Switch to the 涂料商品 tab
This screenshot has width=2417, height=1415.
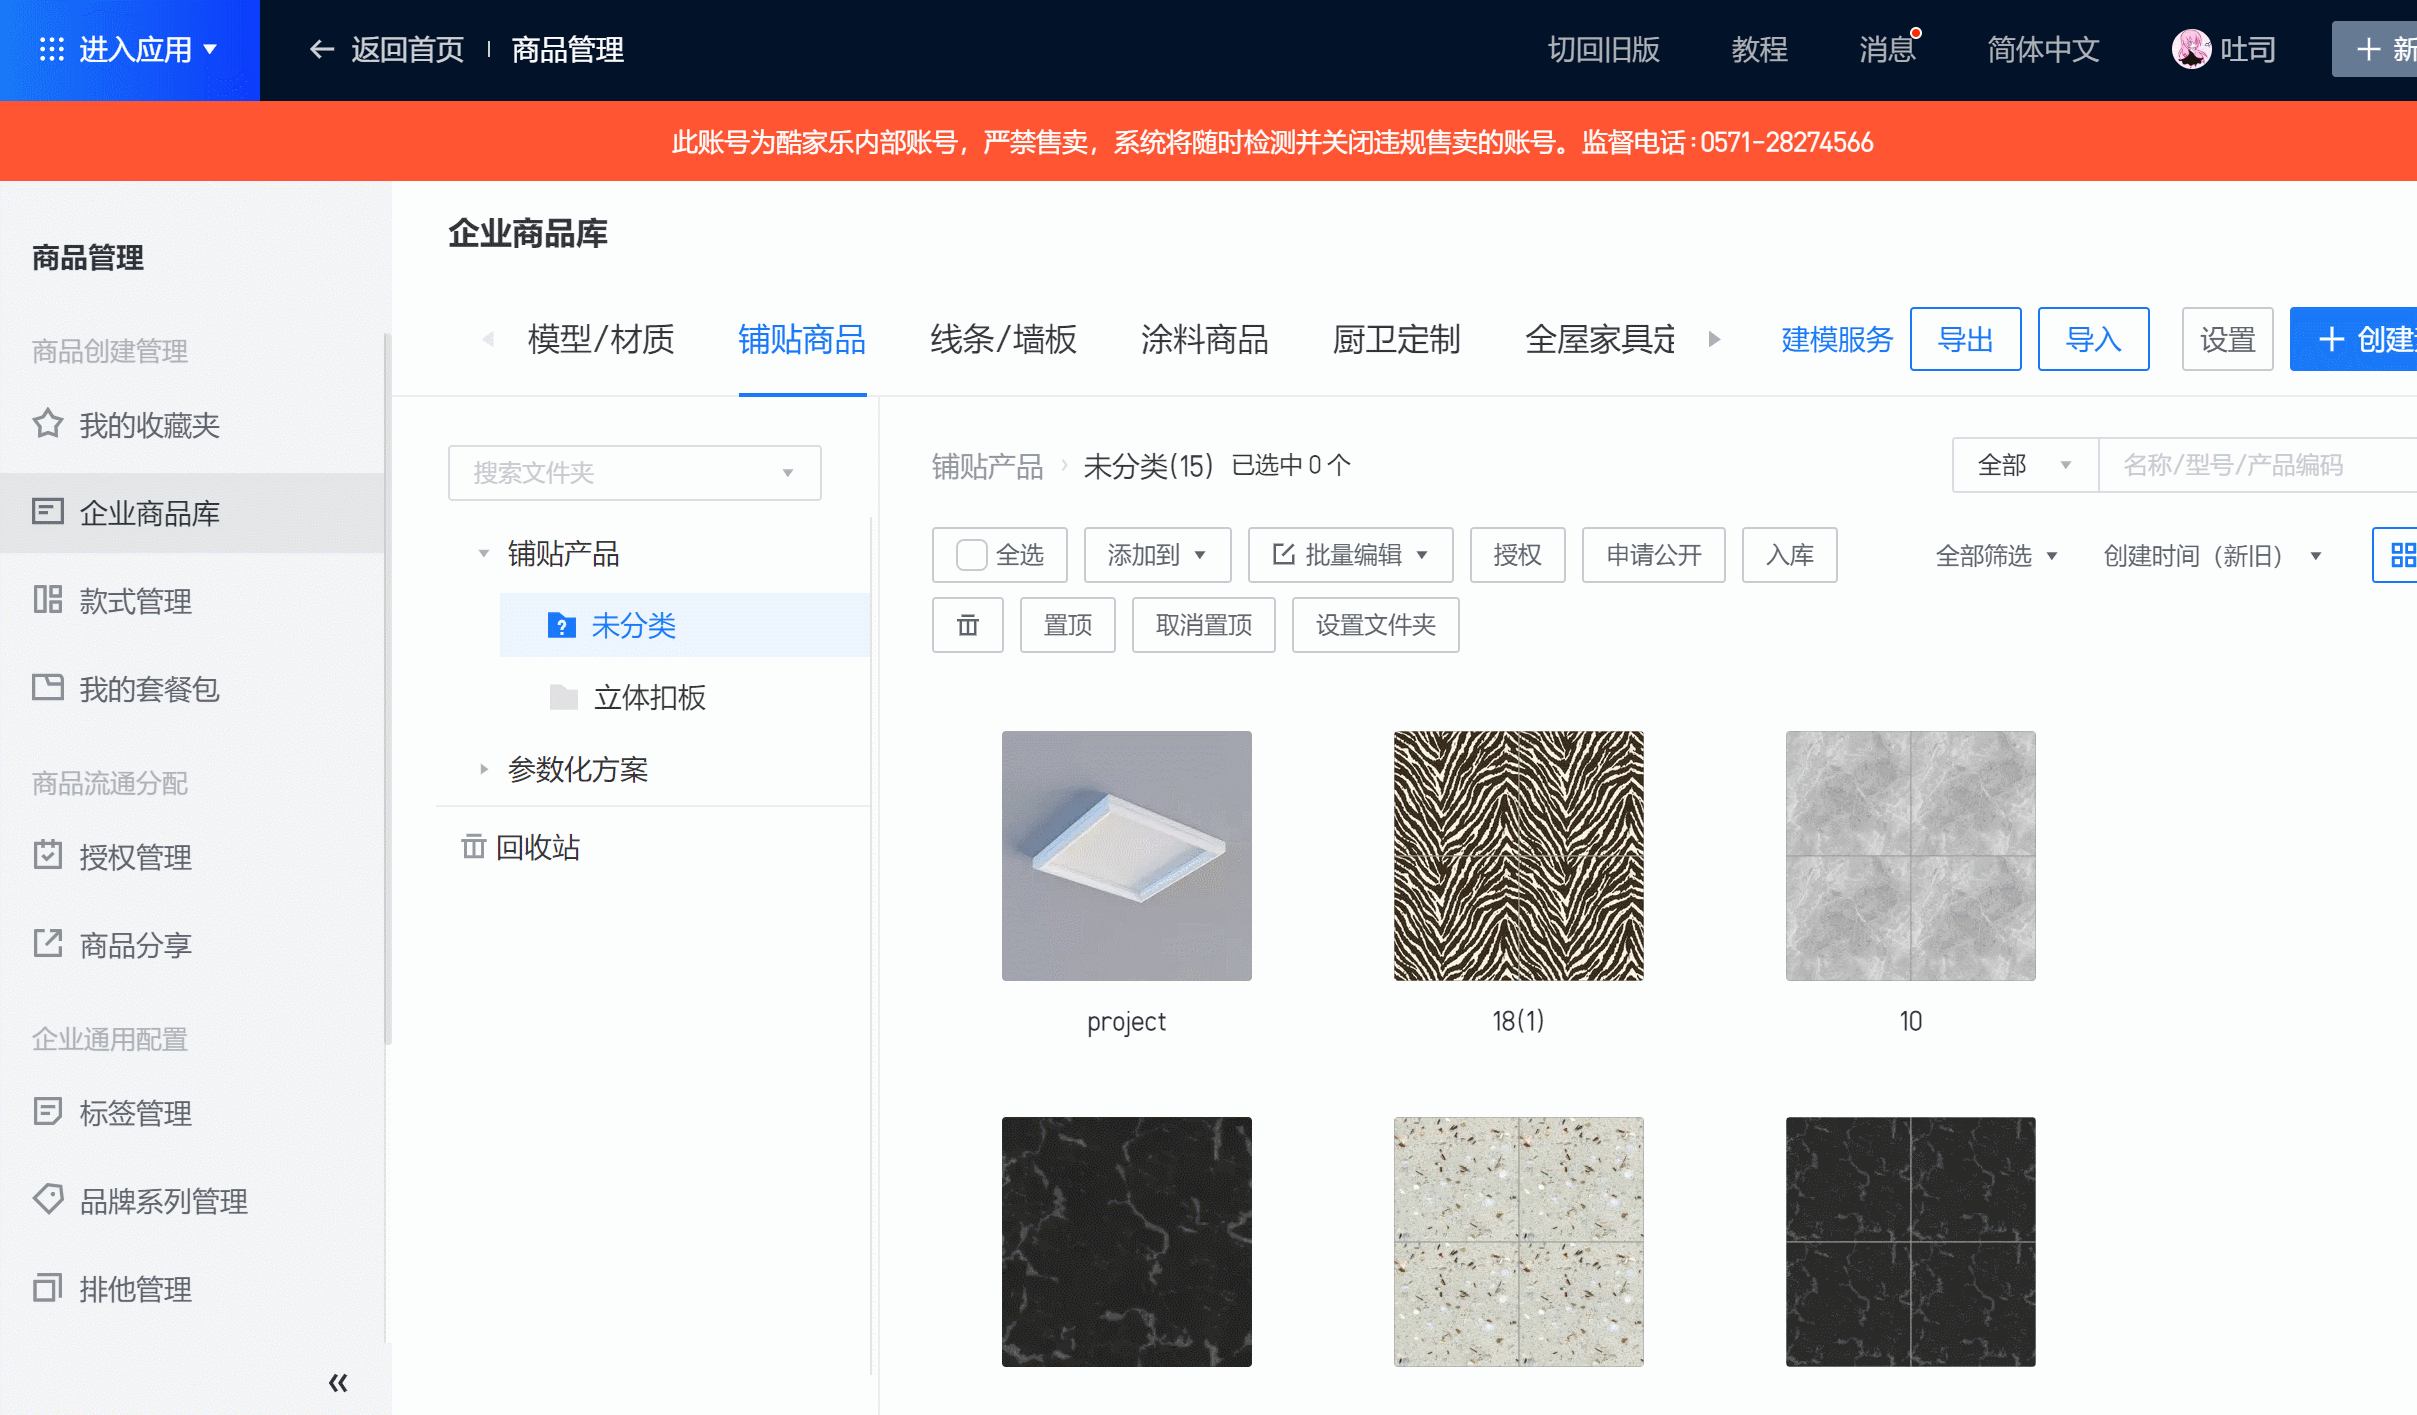pos(1204,340)
